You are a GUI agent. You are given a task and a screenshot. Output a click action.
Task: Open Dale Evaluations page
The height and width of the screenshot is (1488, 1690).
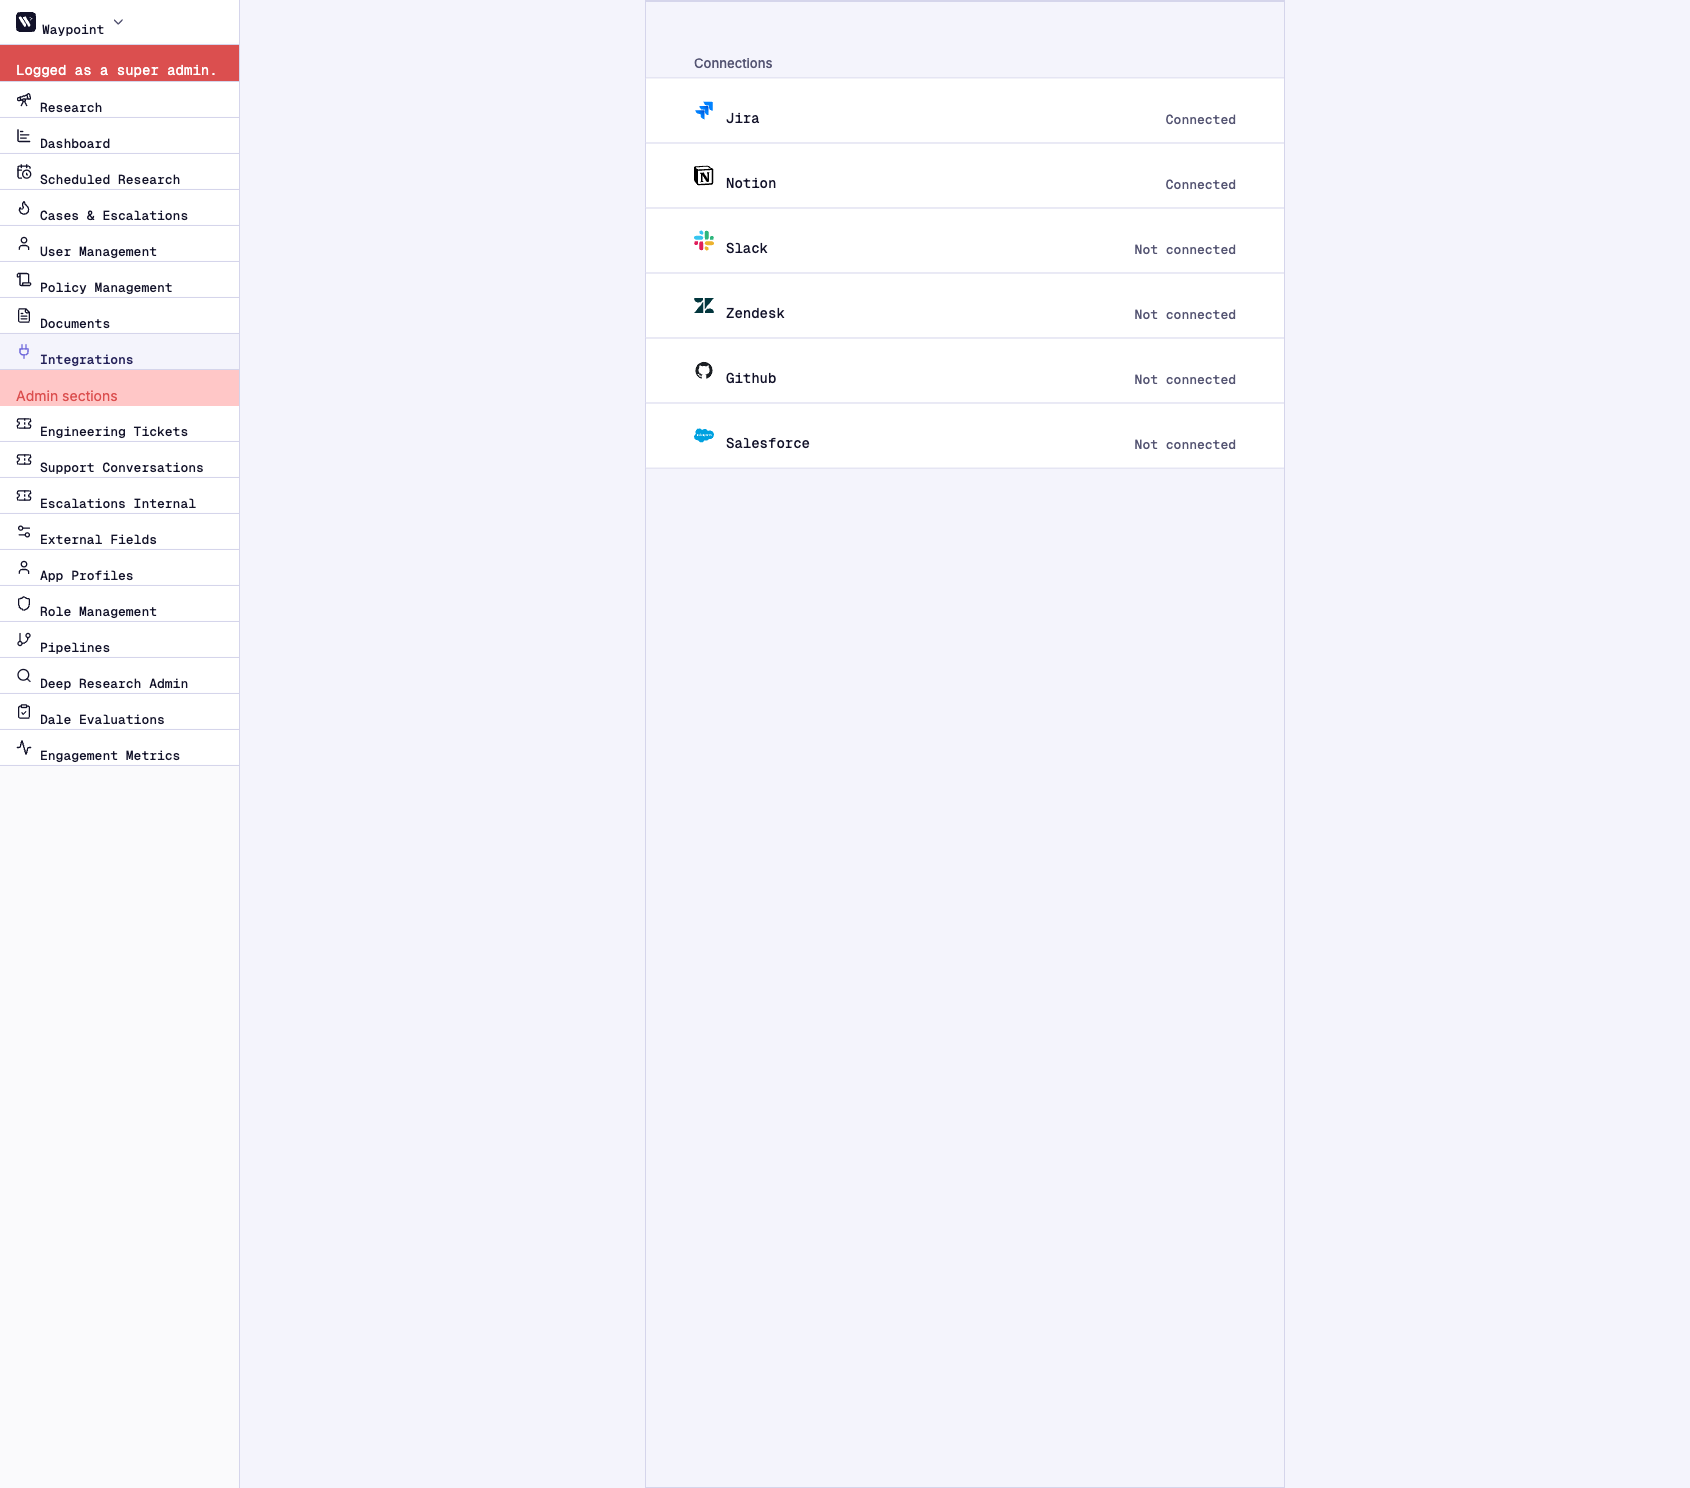point(119,712)
